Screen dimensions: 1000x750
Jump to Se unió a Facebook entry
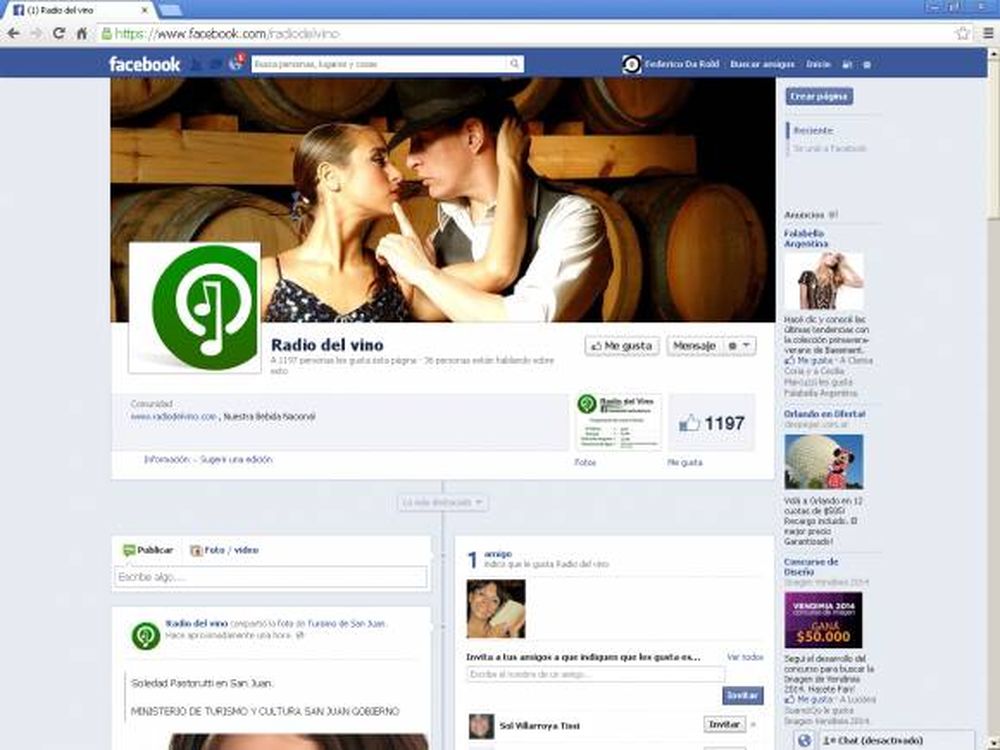click(x=829, y=149)
